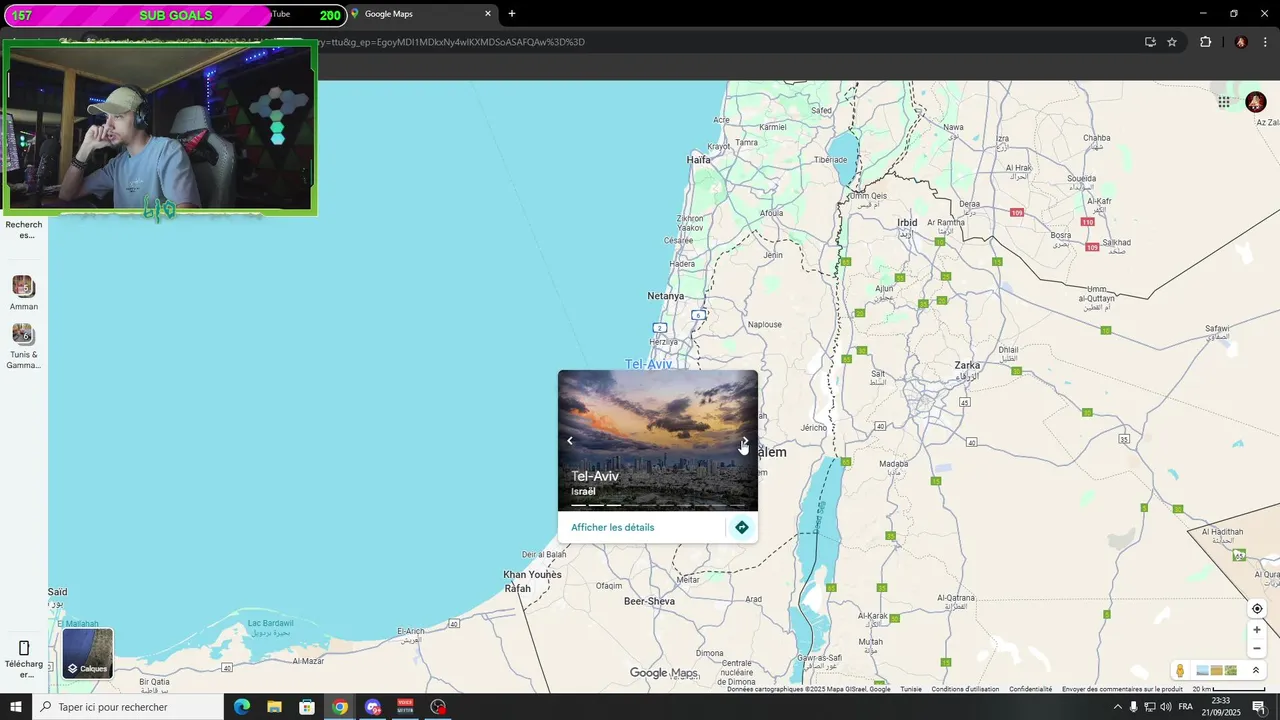The height and width of the screenshot is (720, 1280).
Task: Click Afficher les détails link
Action: 613,527
